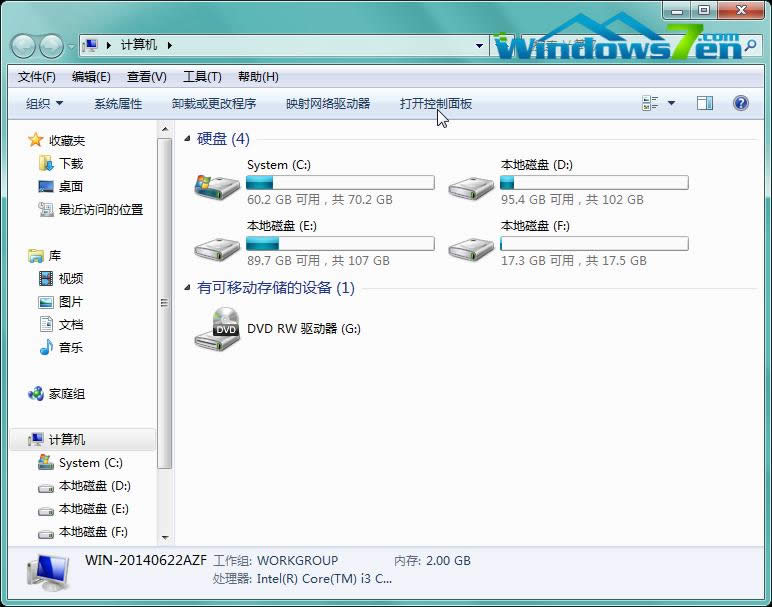Click the 库 libraries icon

coord(35,256)
